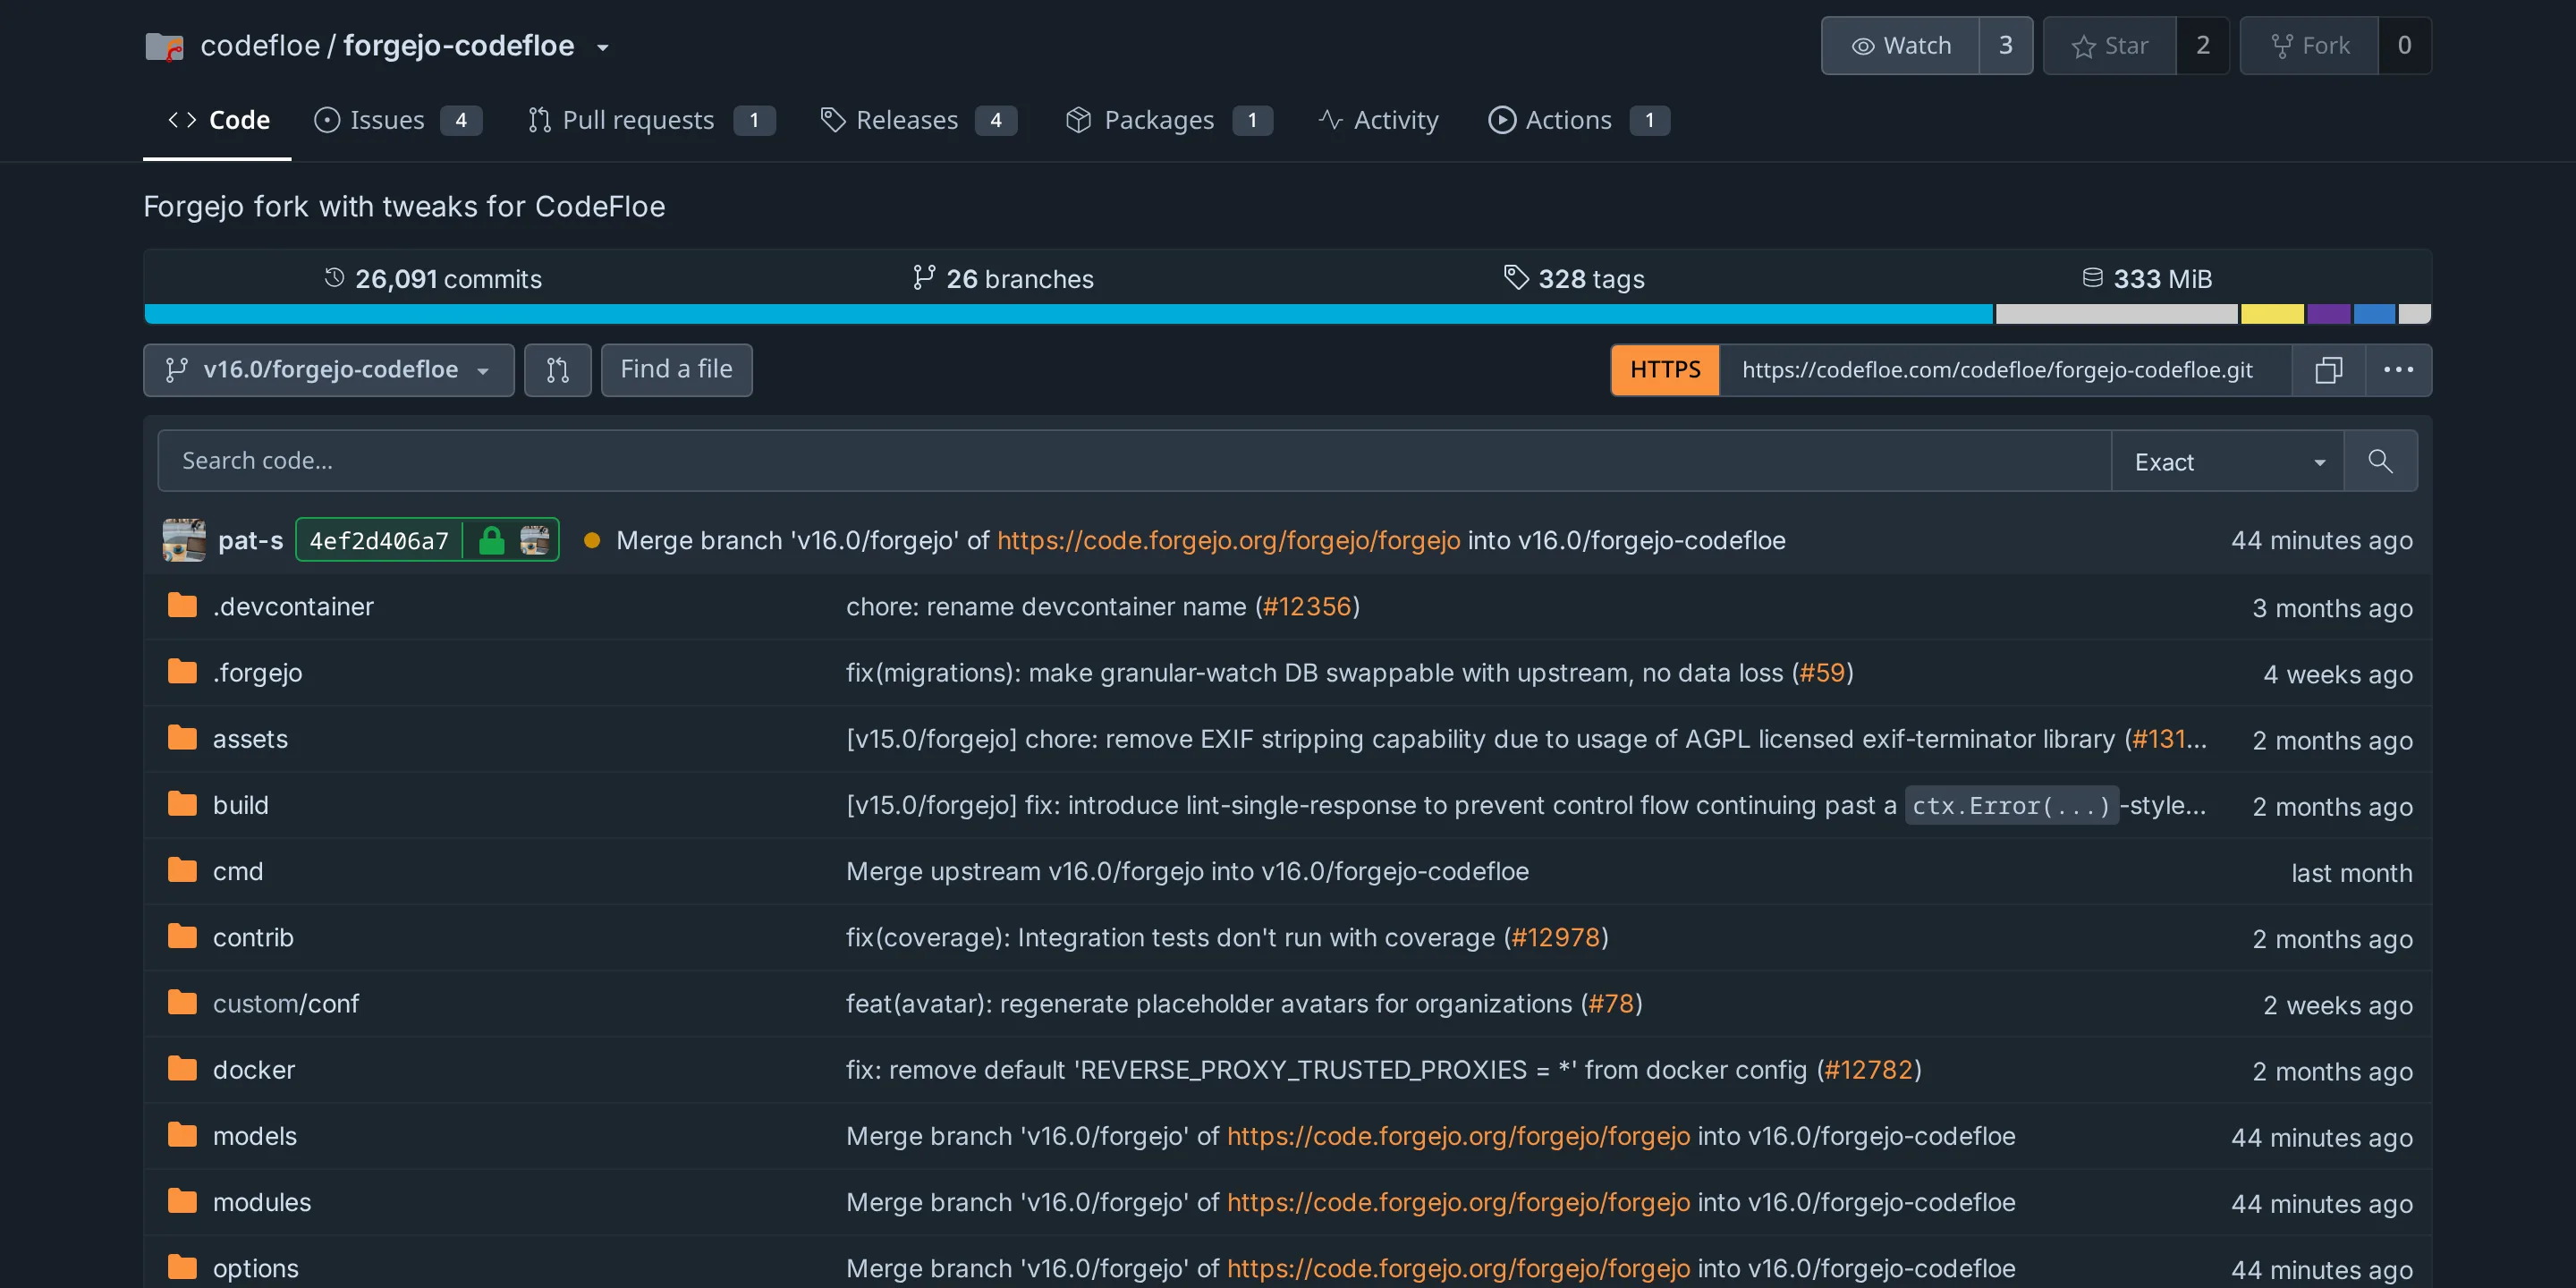Viewport: 2576px width, 1288px height.
Task: Open commit 4ef2d406a7 hash link
Action: click(x=379, y=540)
